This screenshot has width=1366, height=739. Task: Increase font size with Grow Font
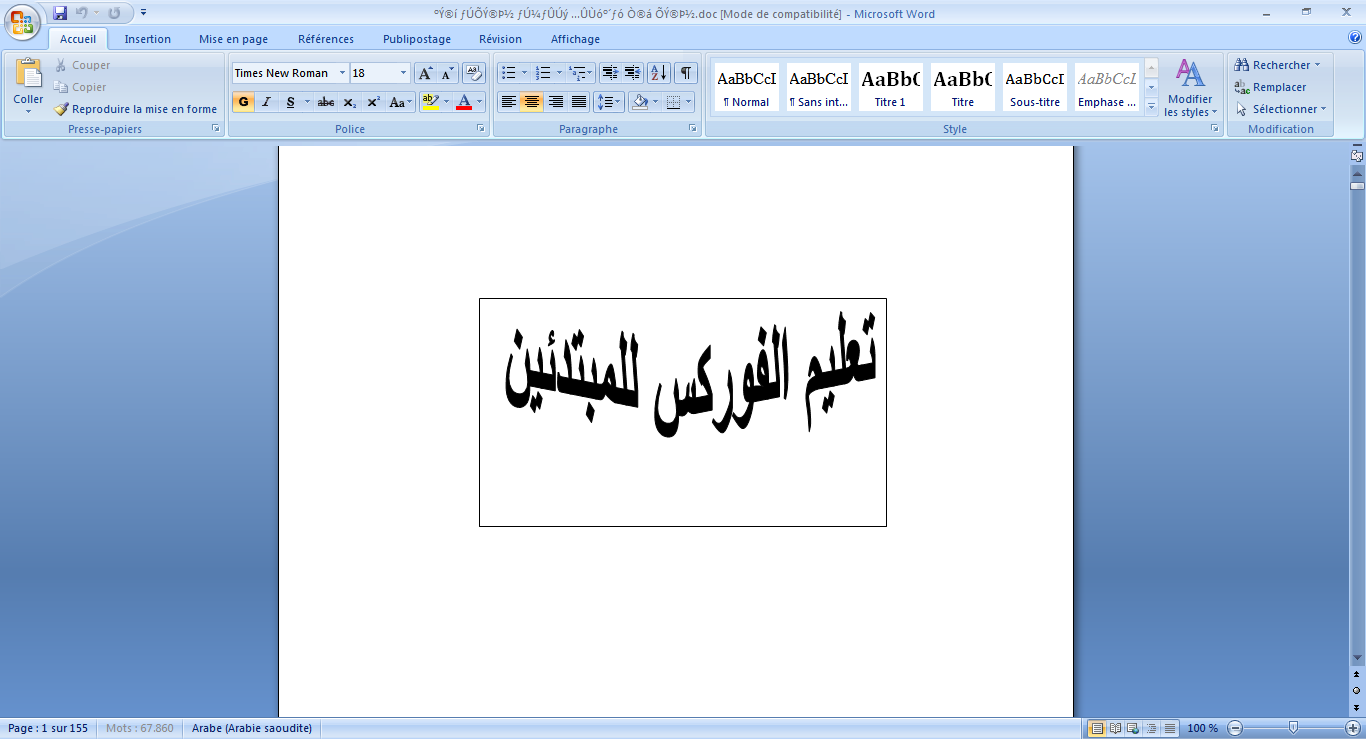click(425, 73)
